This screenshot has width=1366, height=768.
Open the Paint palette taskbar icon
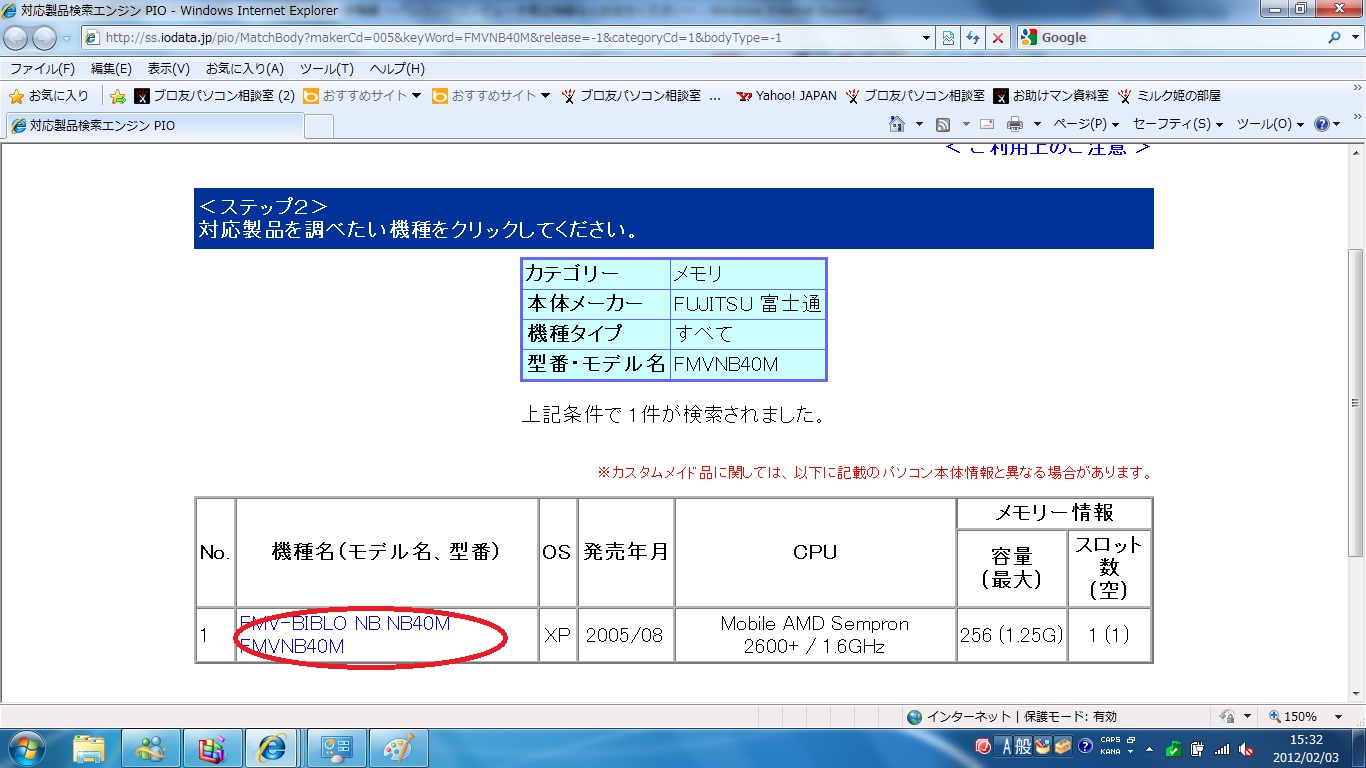[x=398, y=748]
